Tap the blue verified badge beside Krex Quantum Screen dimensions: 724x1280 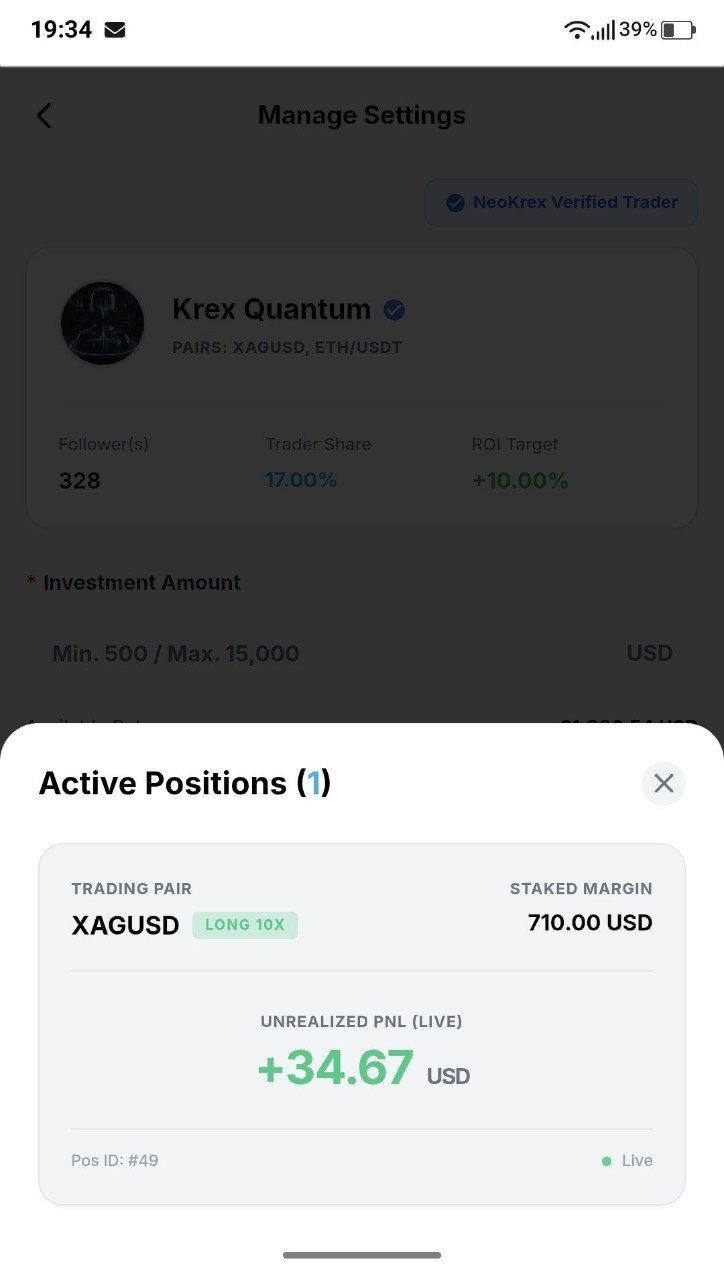[x=394, y=310]
